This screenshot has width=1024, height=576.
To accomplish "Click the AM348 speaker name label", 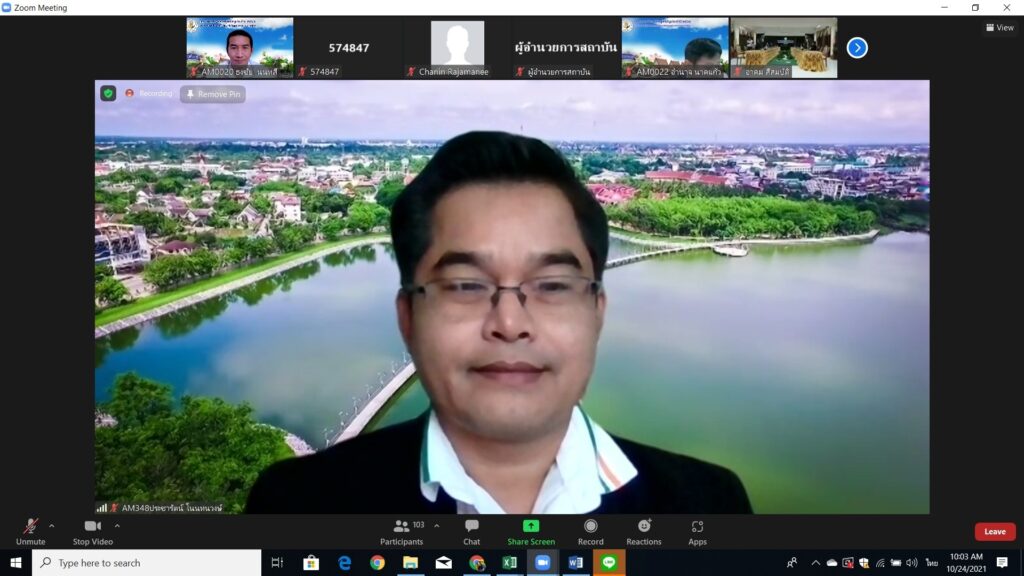I will pos(172,507).
